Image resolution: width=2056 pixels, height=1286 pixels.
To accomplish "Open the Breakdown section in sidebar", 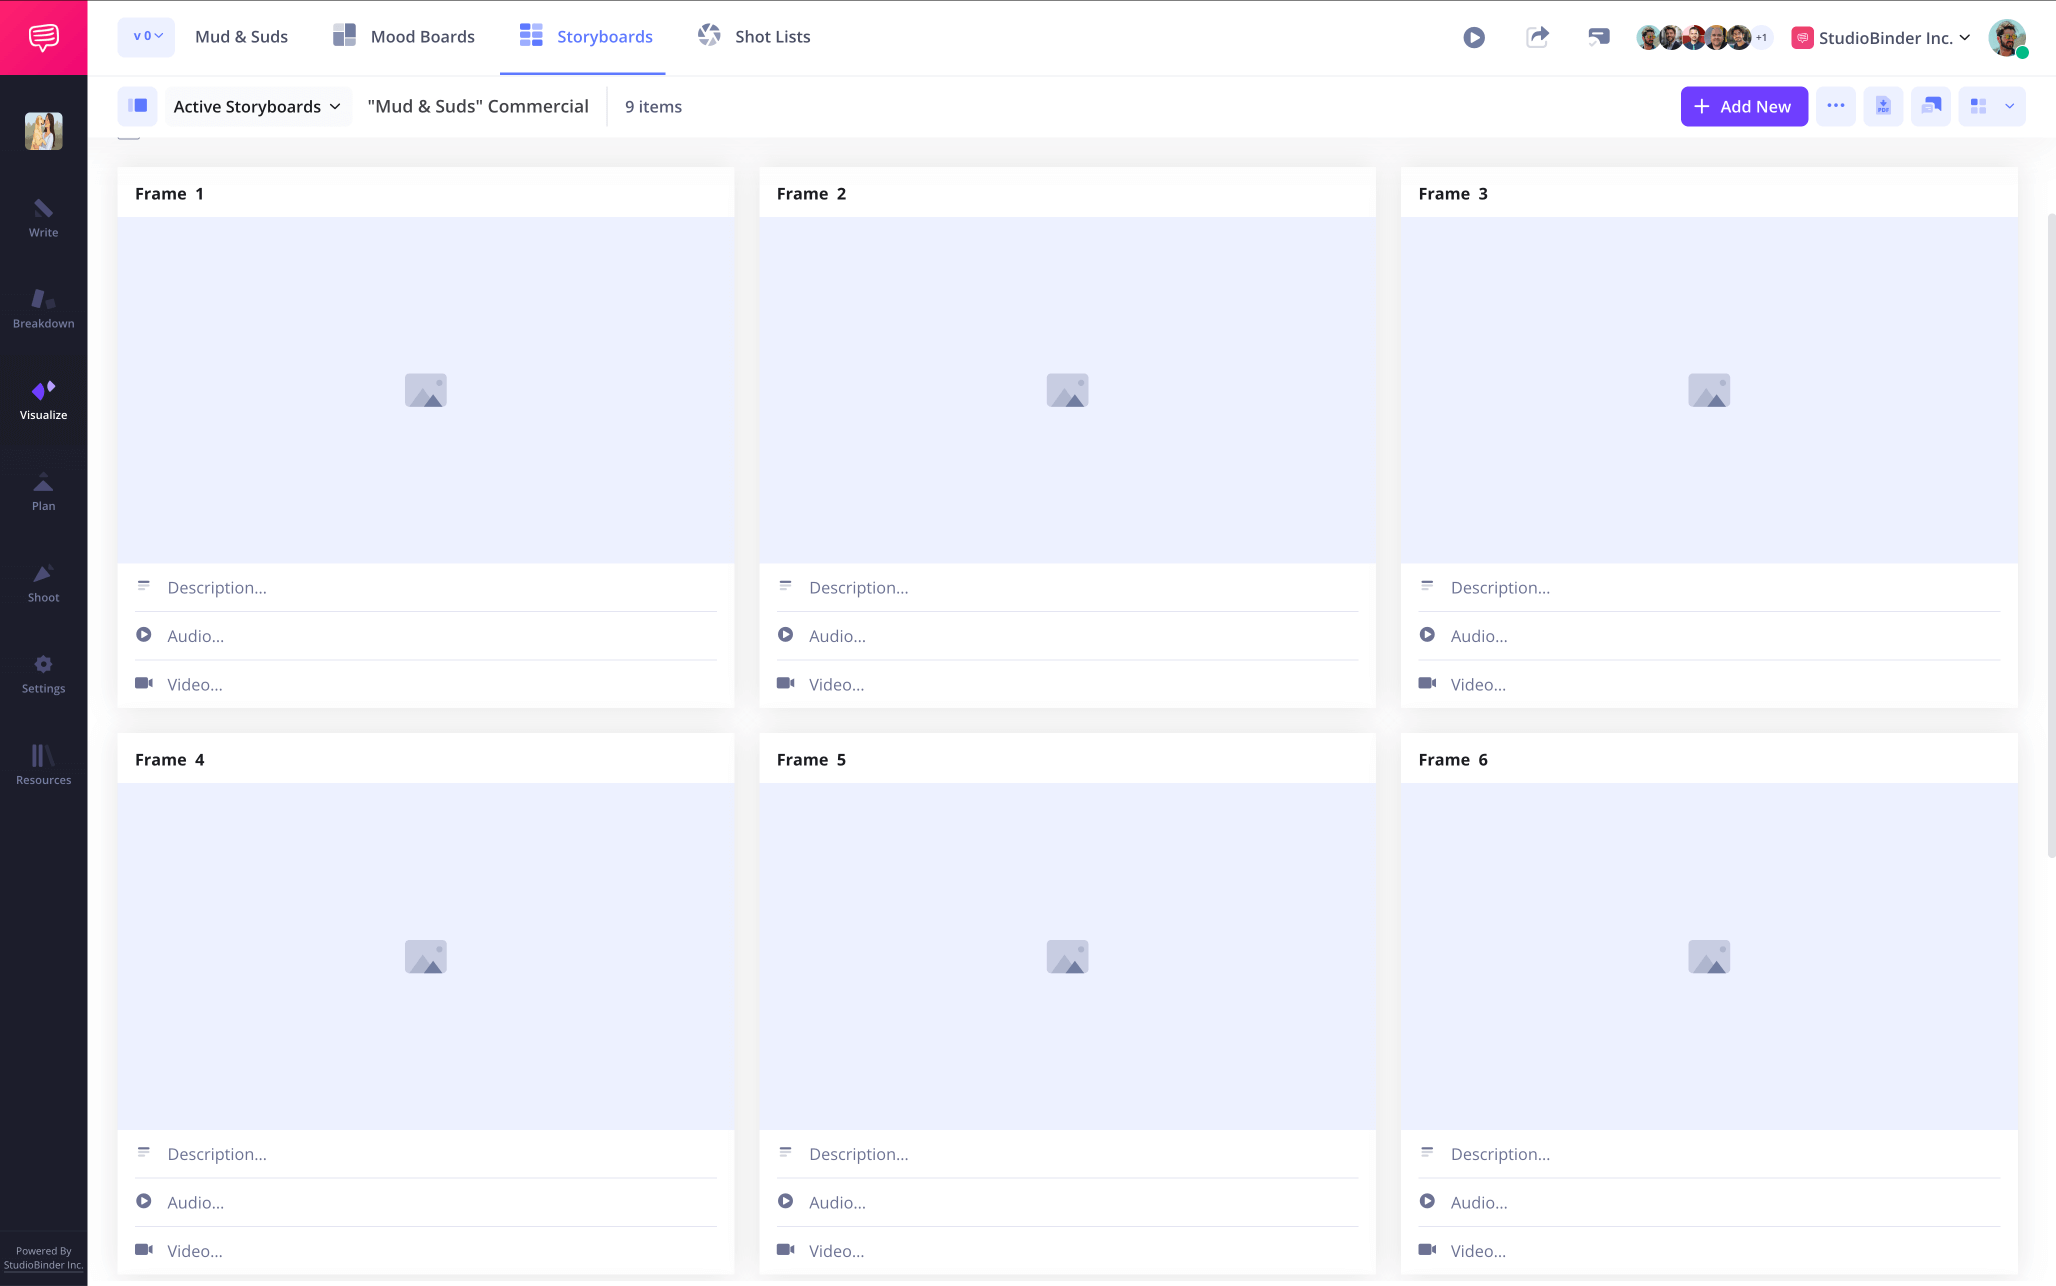I will coord(43,308).
